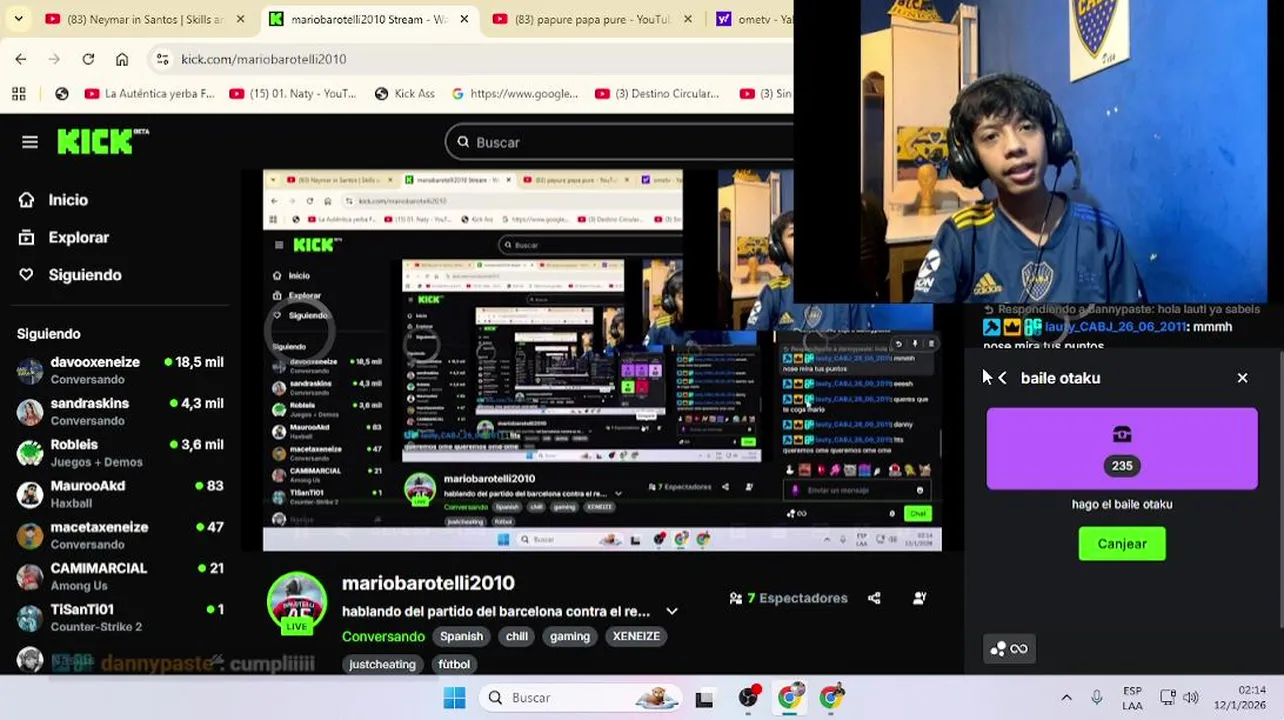Click the microphone tray icon
Image resolution: width=1284 pixels, height=720 pixels.
(x=1096, y=697)
